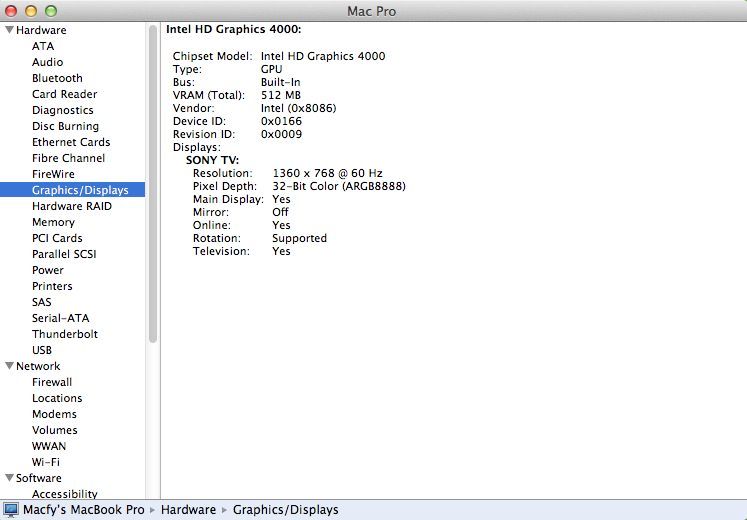Open Firewall under Network
Viewport: 747px width, 520px height.
[52, 382]
